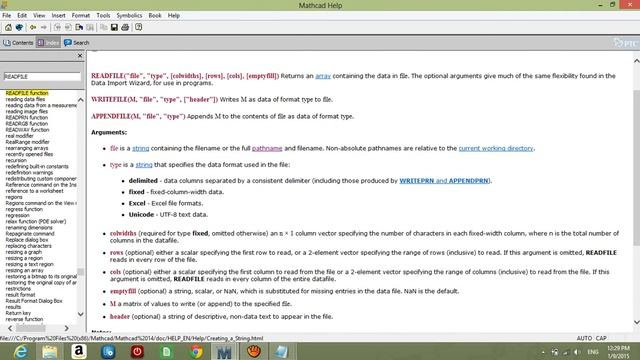This screenshot has height=360, width=640.
Task: Open the Format menu
Action: pos(81,16)
